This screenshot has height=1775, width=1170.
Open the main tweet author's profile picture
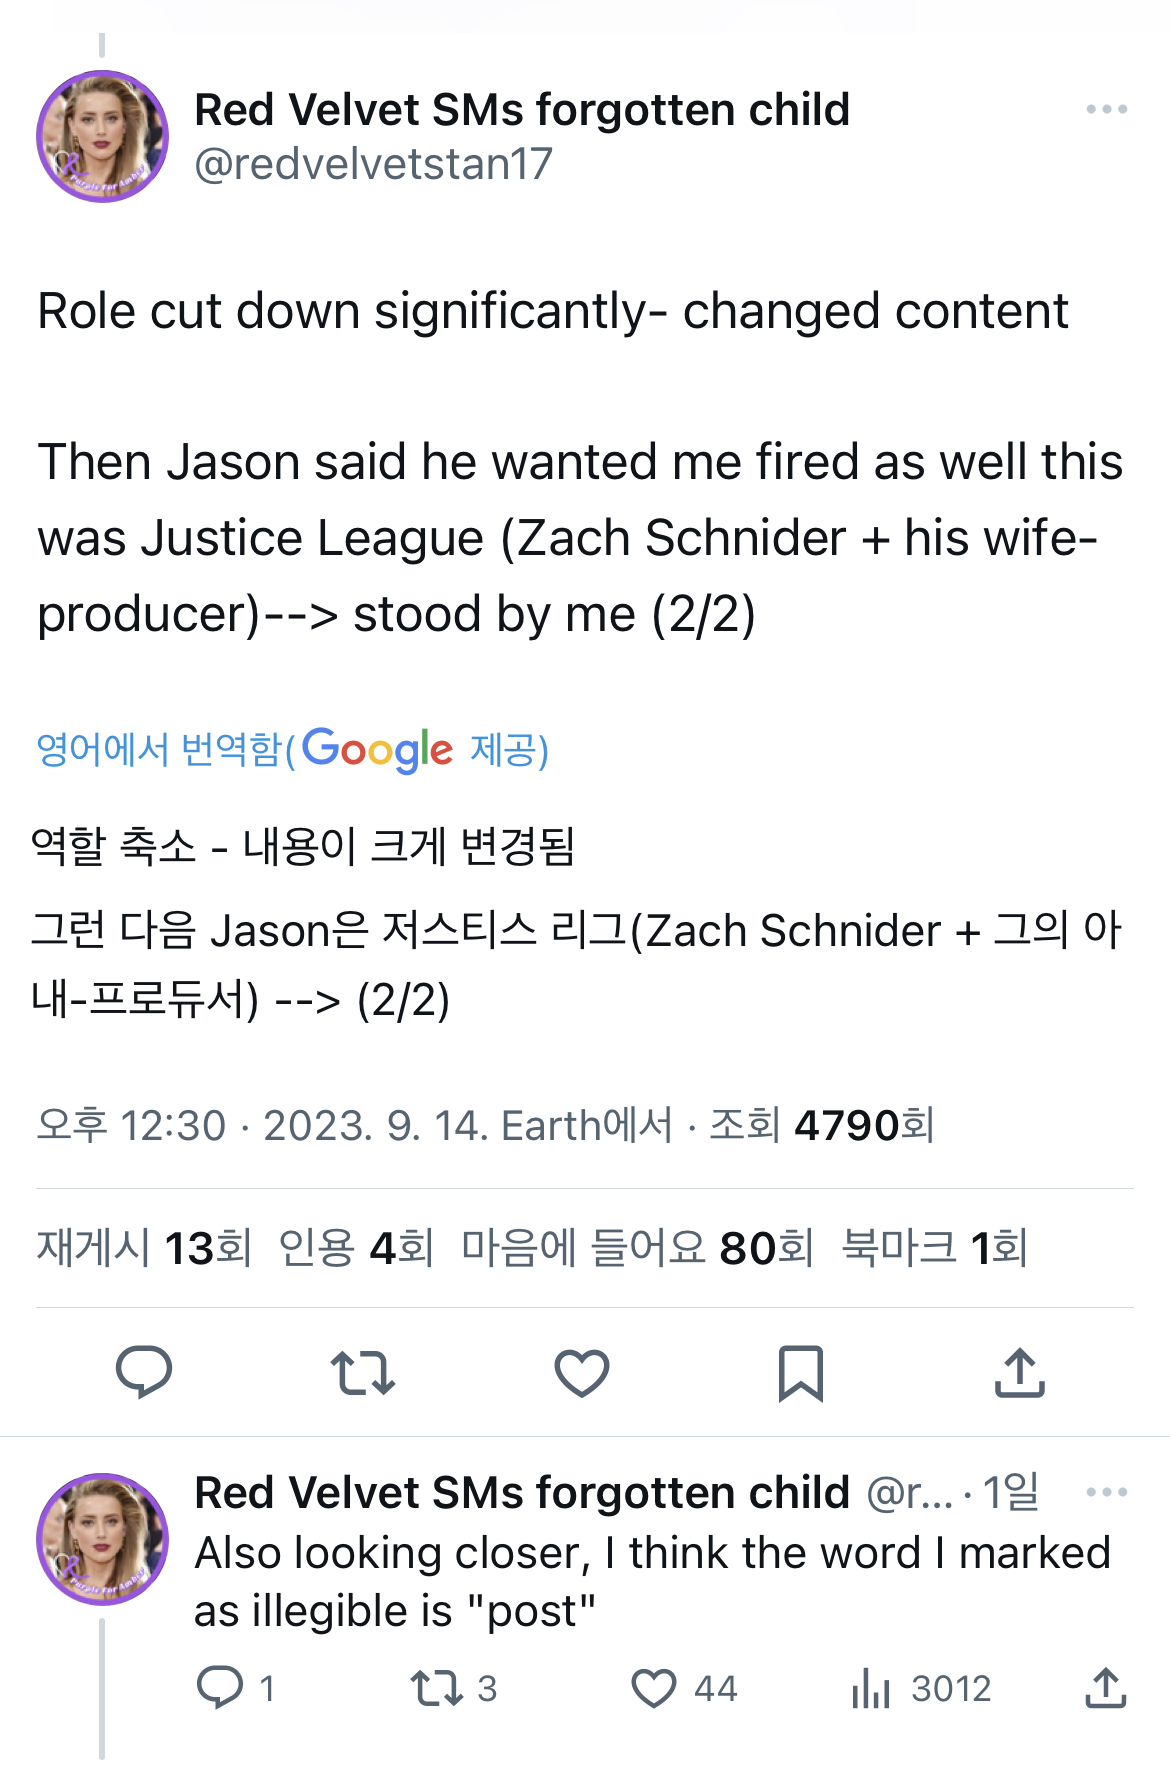[102, 136]
